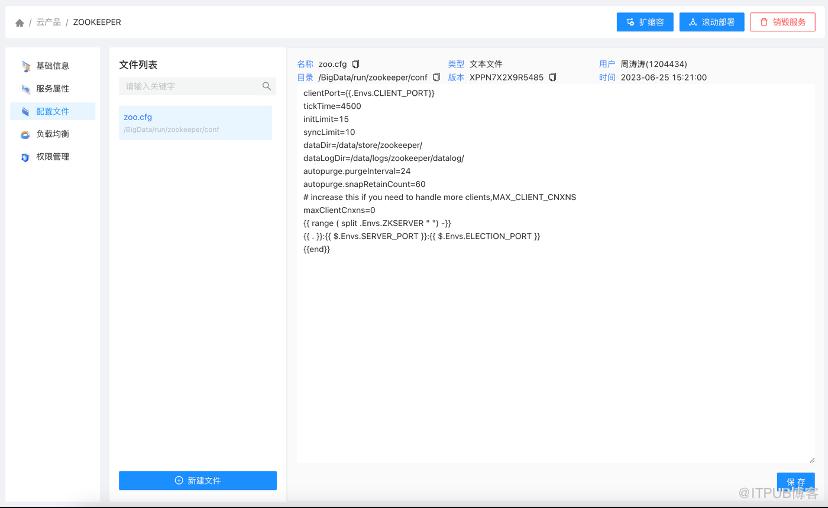Start 滚动部署 from the top bar
The width and height of the screenshot is (828, 508).
[711, 22]
